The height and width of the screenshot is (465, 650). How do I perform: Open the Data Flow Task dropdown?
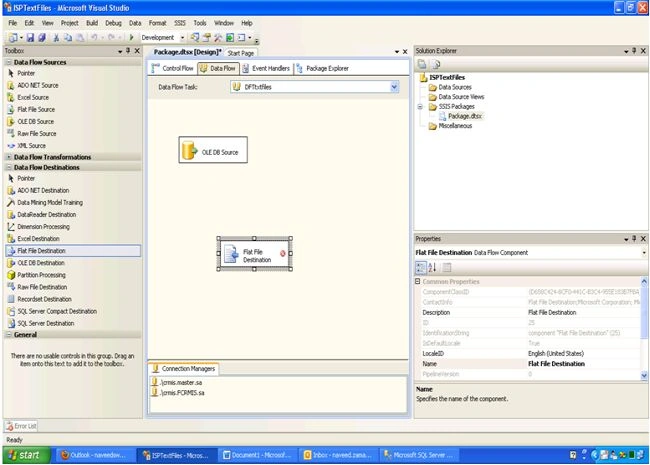click(394, 87)
